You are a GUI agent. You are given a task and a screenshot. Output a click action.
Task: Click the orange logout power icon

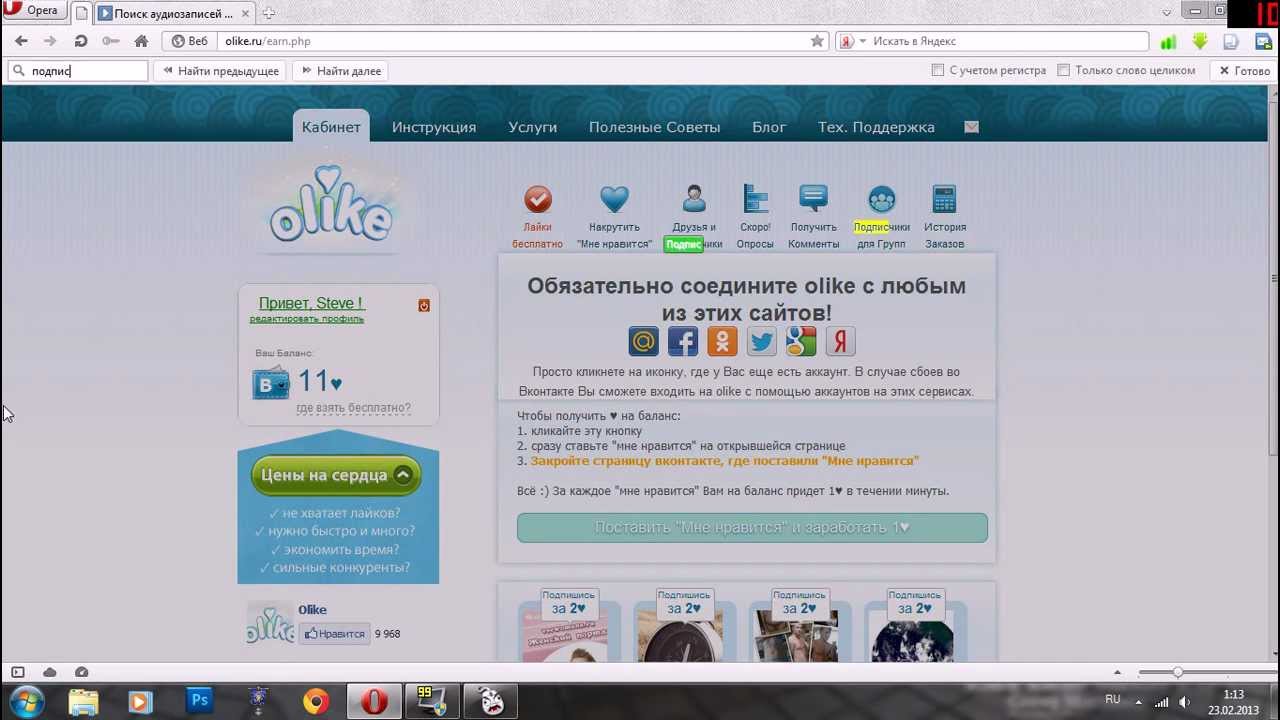coord(424,305)
